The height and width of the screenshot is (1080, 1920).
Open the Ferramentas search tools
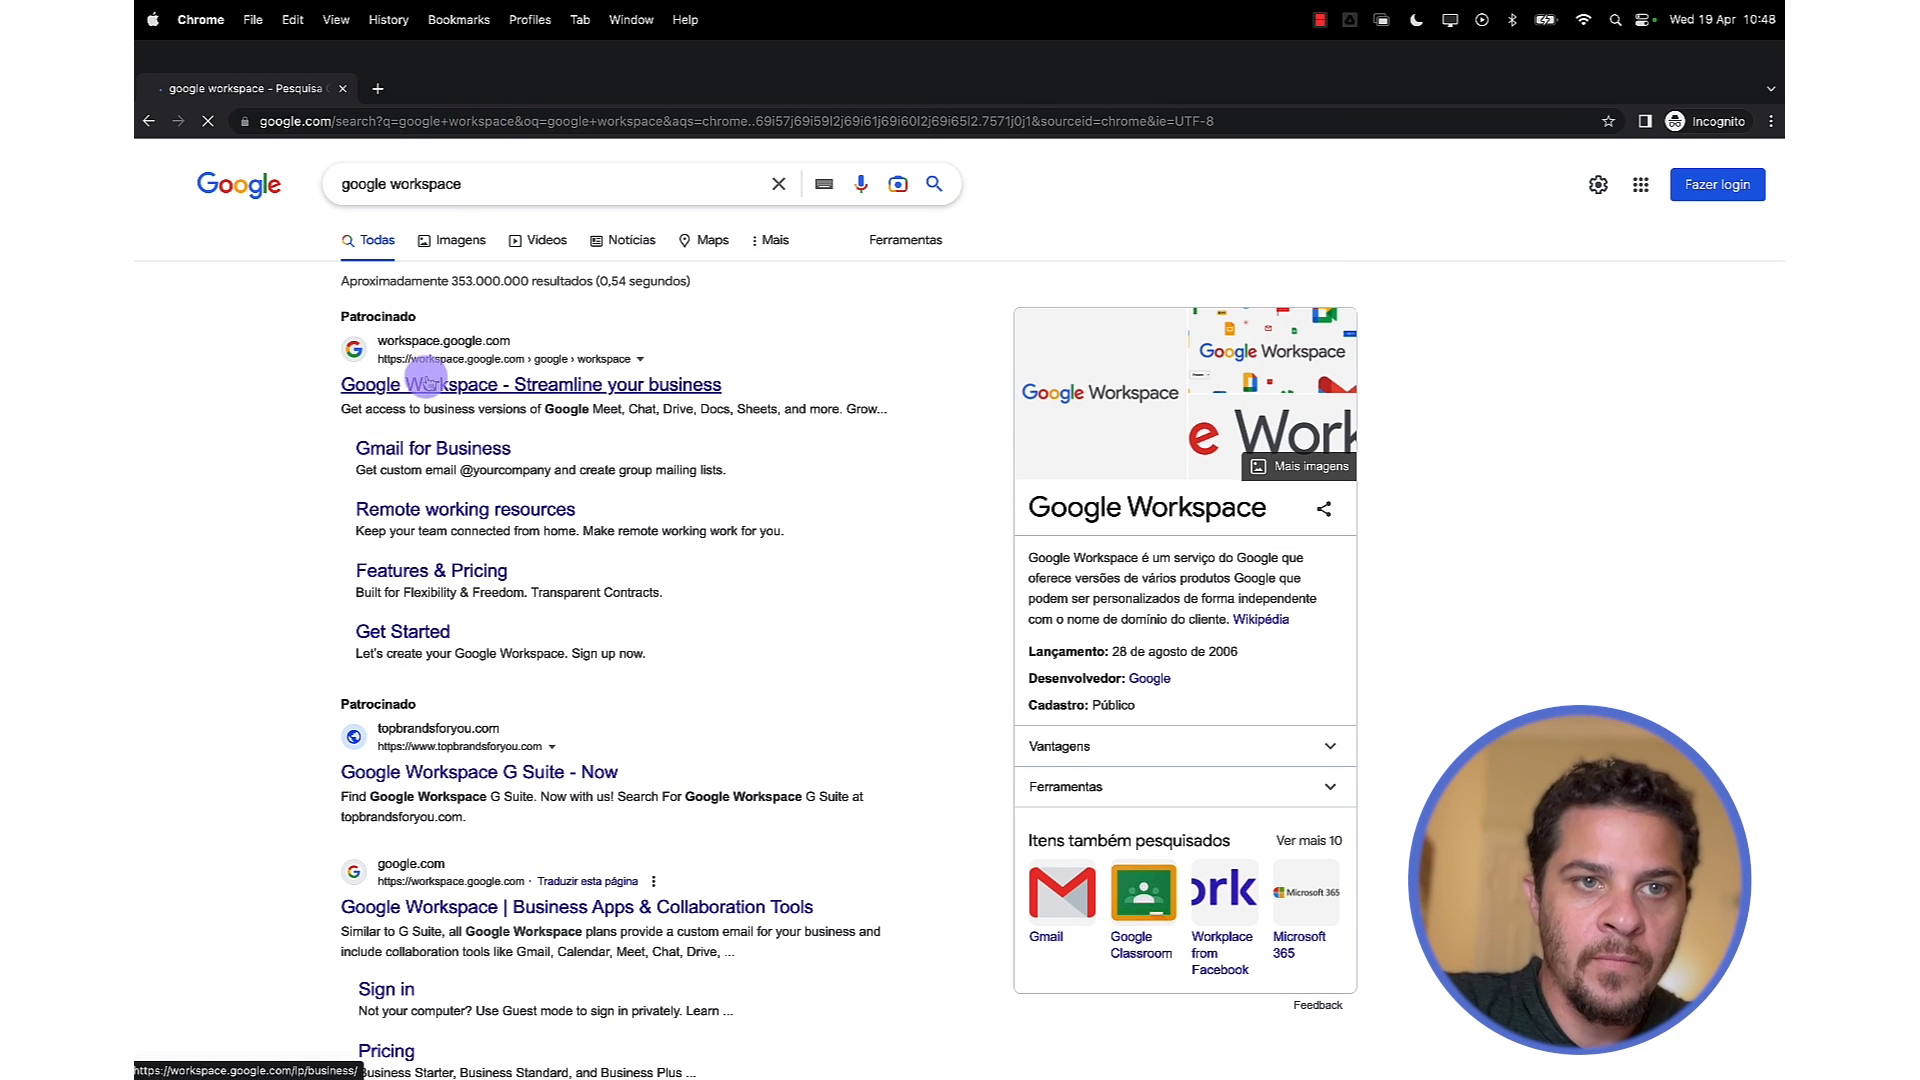(x=906, y=240)
